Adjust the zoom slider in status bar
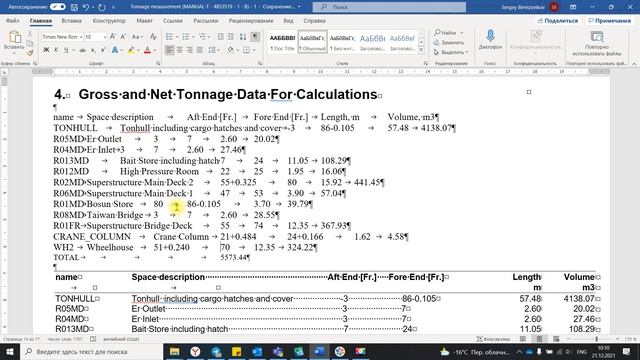The height and width of the screenshot is (360, 640). click(596, 339)
